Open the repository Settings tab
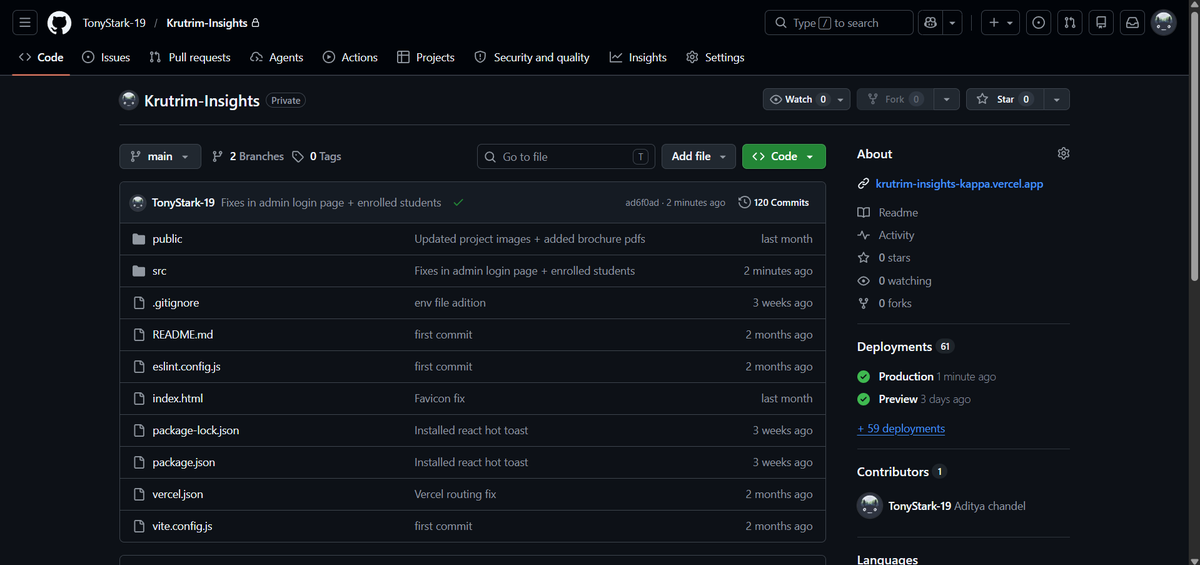The width and height of the screenshot is (1200, 565). click(x=715, y=57)
